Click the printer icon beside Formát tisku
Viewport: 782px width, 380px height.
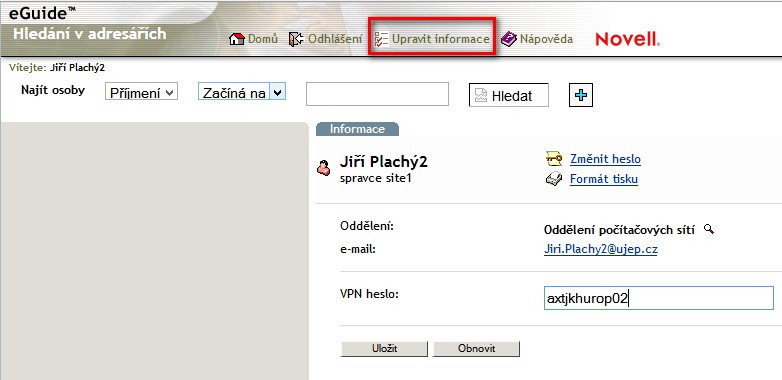coord(554,179)
